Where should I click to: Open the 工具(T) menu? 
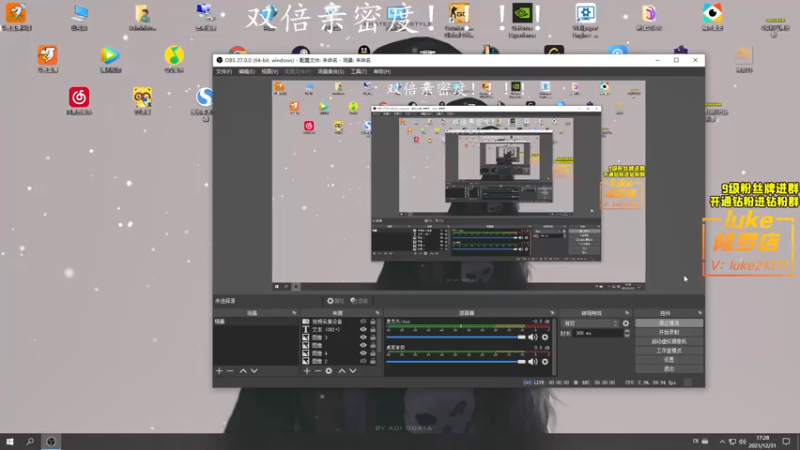tap(359, 72)
